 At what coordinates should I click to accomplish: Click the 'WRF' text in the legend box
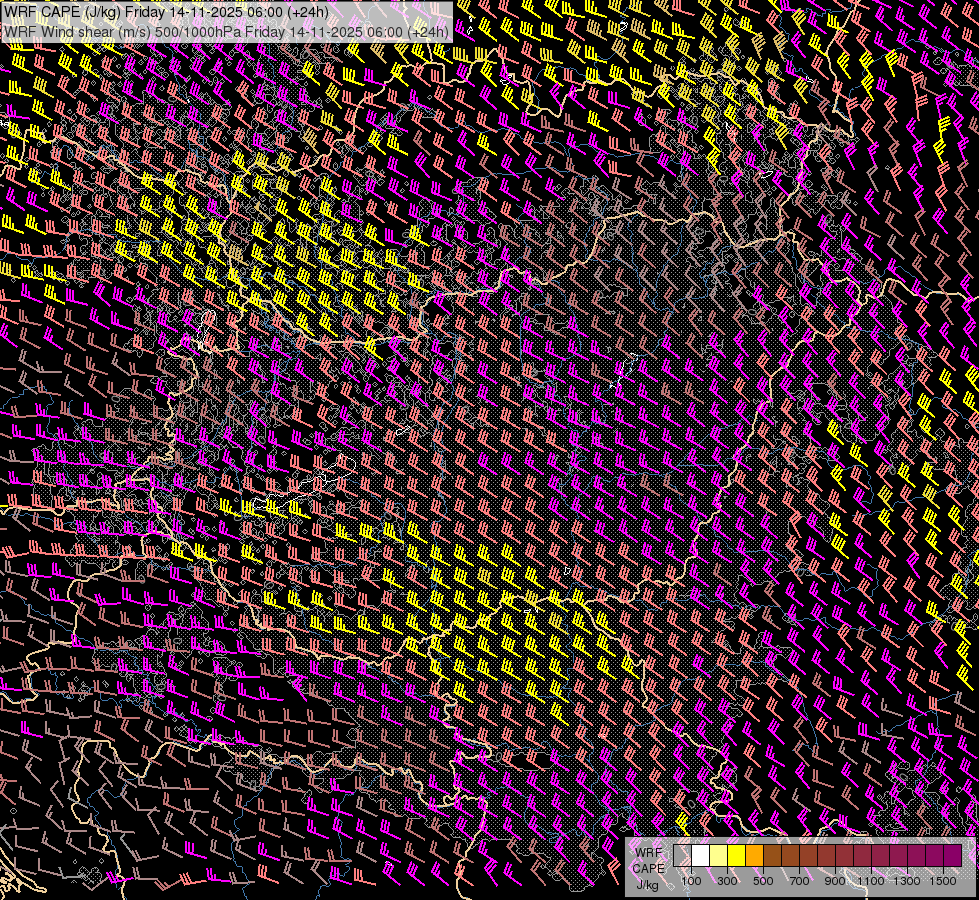click(x=648, y=852)
